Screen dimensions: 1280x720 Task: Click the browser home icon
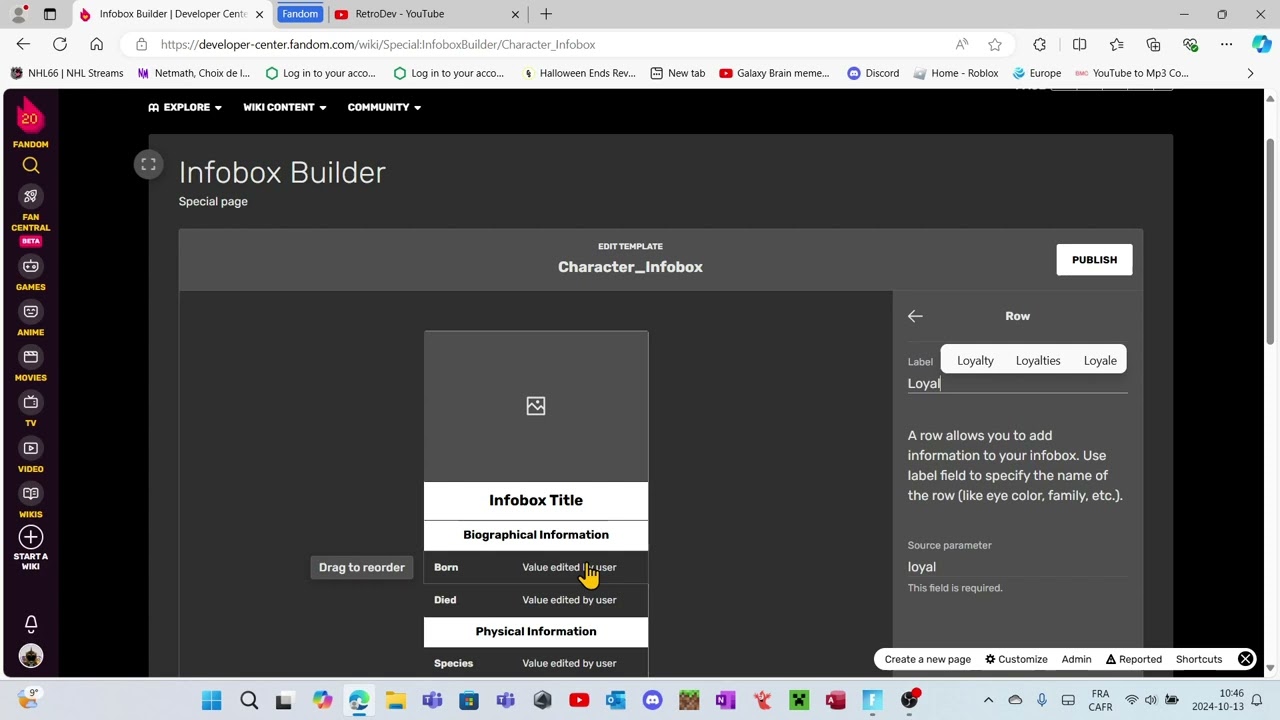(96, 44)
